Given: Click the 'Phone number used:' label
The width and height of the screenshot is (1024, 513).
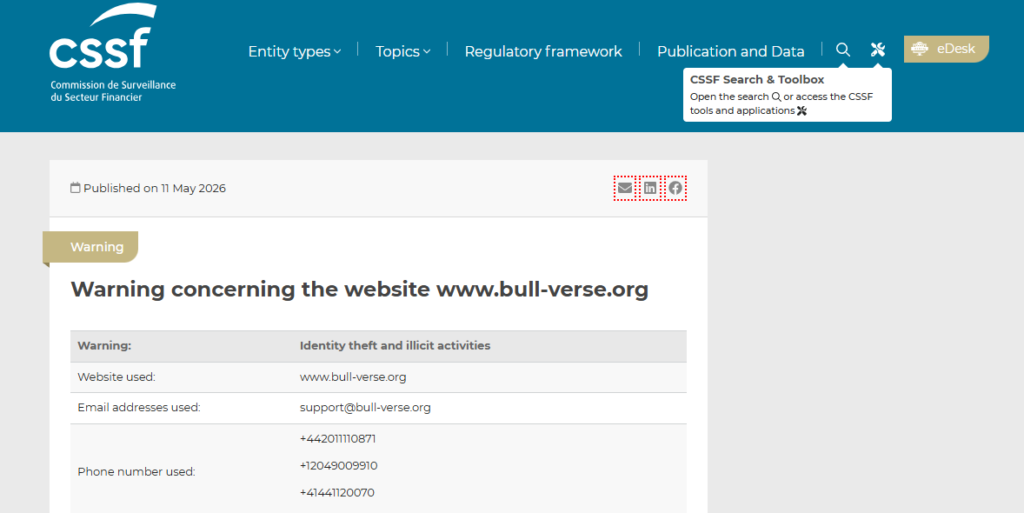Looking at the screenshot, I should coord(136,472).
